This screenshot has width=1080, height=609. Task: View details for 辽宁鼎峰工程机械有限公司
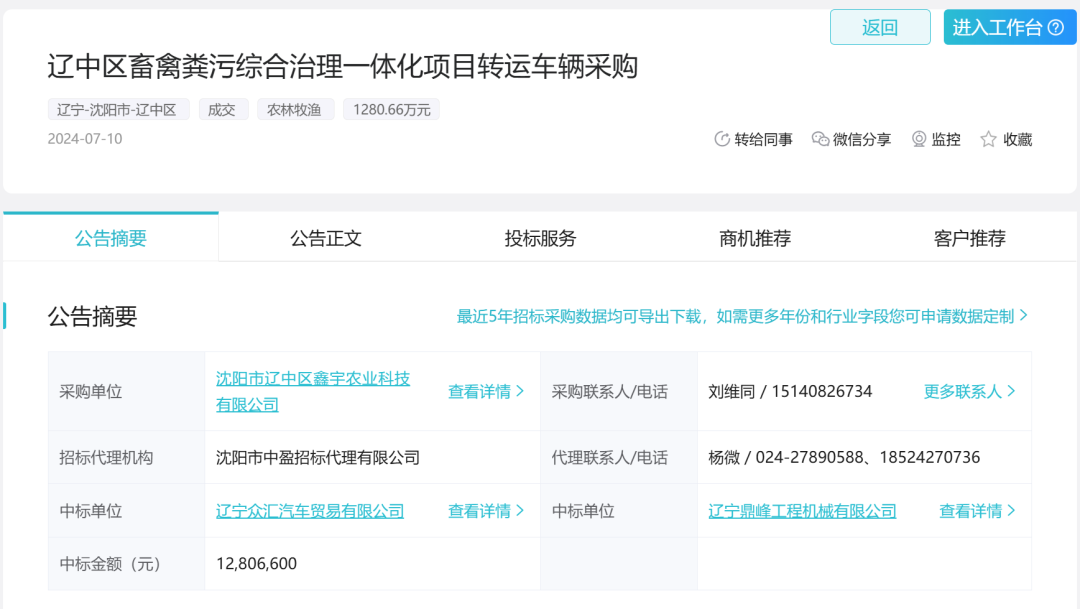[978, 511]
